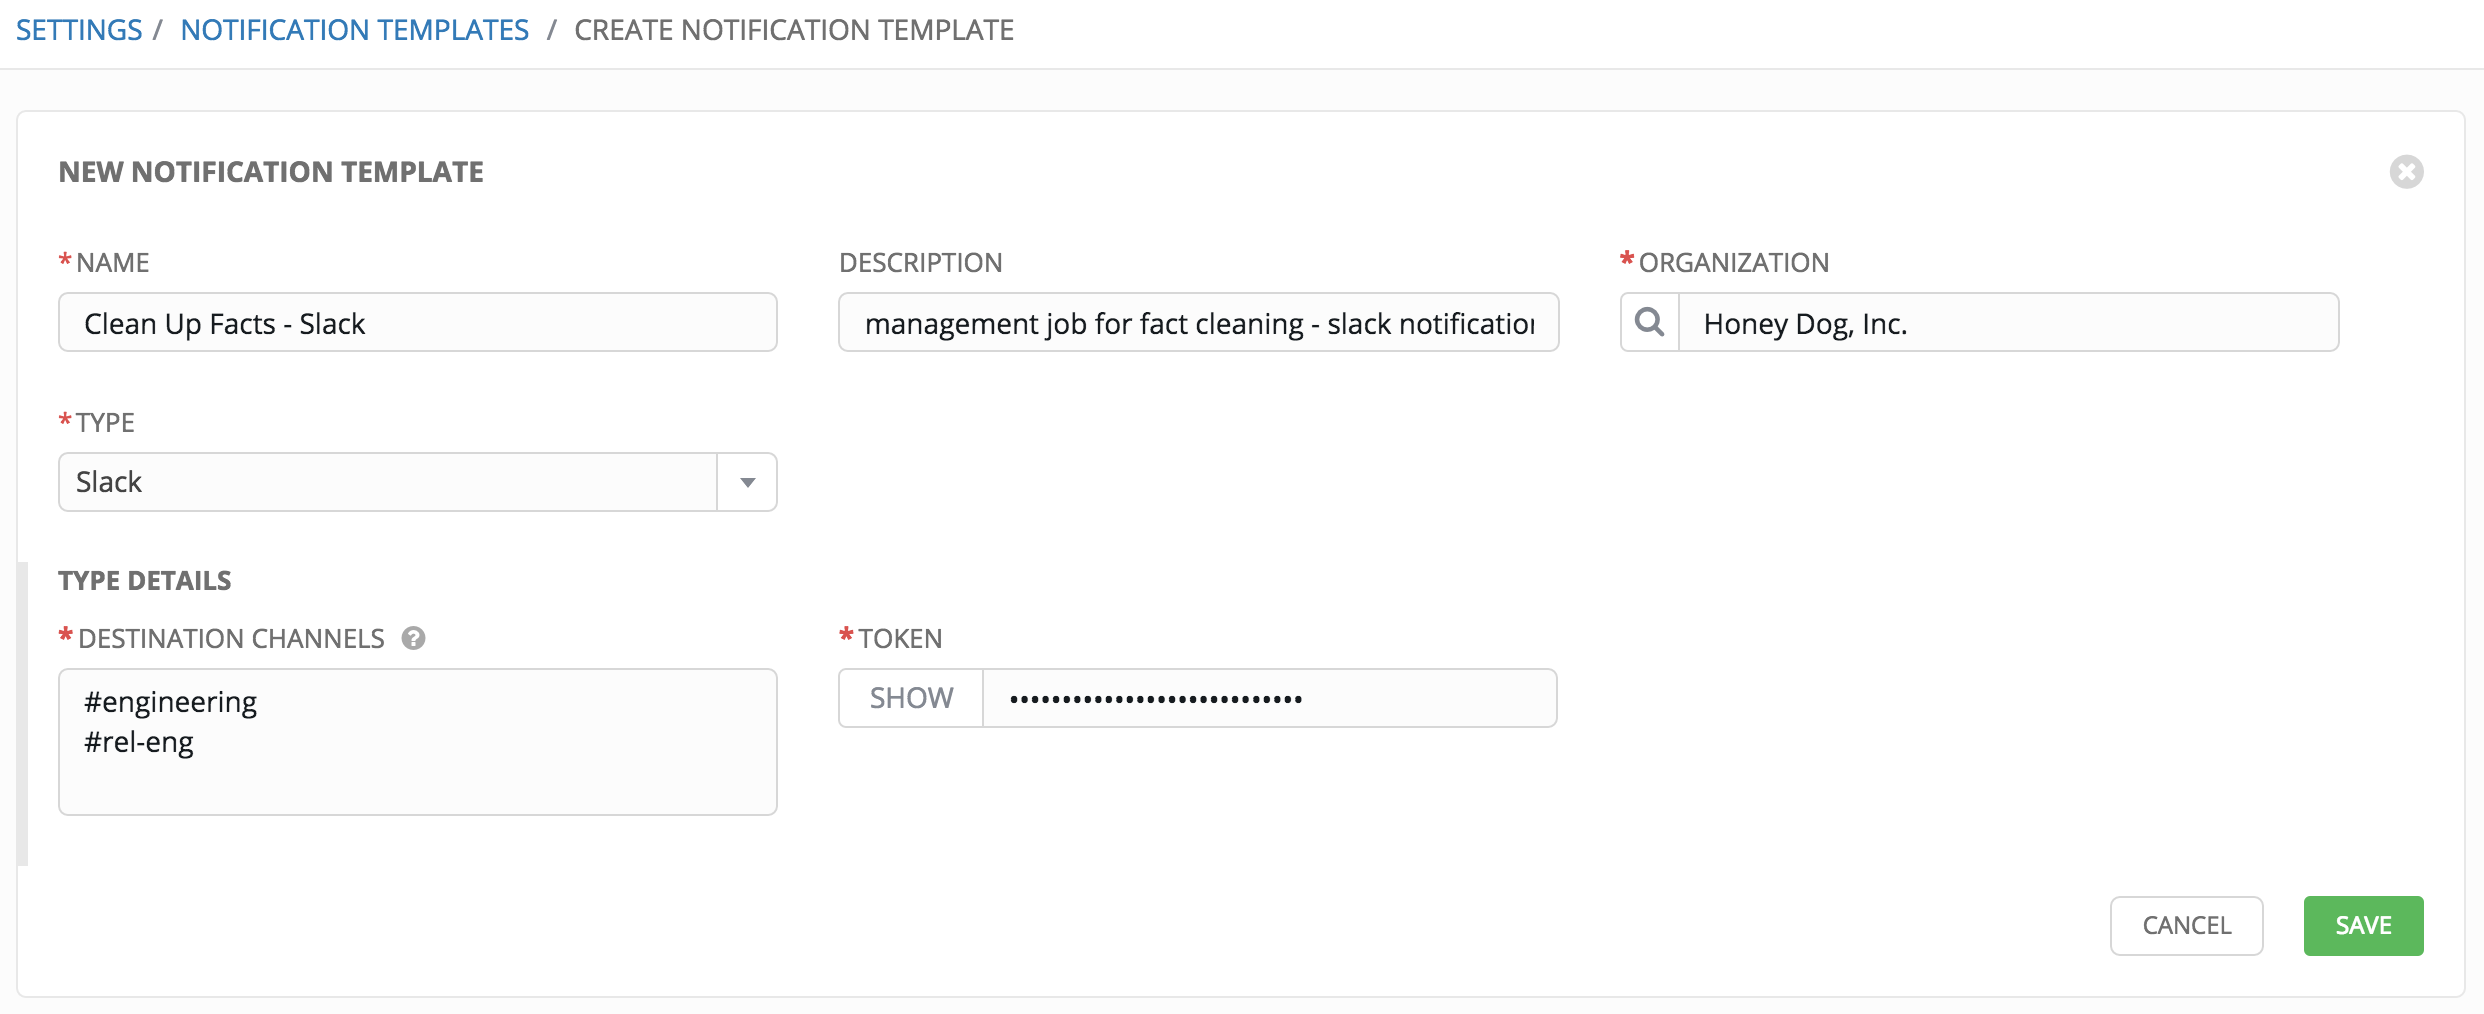Go to Settings breadcrumb
This screenshot has height=1014, width=2484.
[79, 30]
